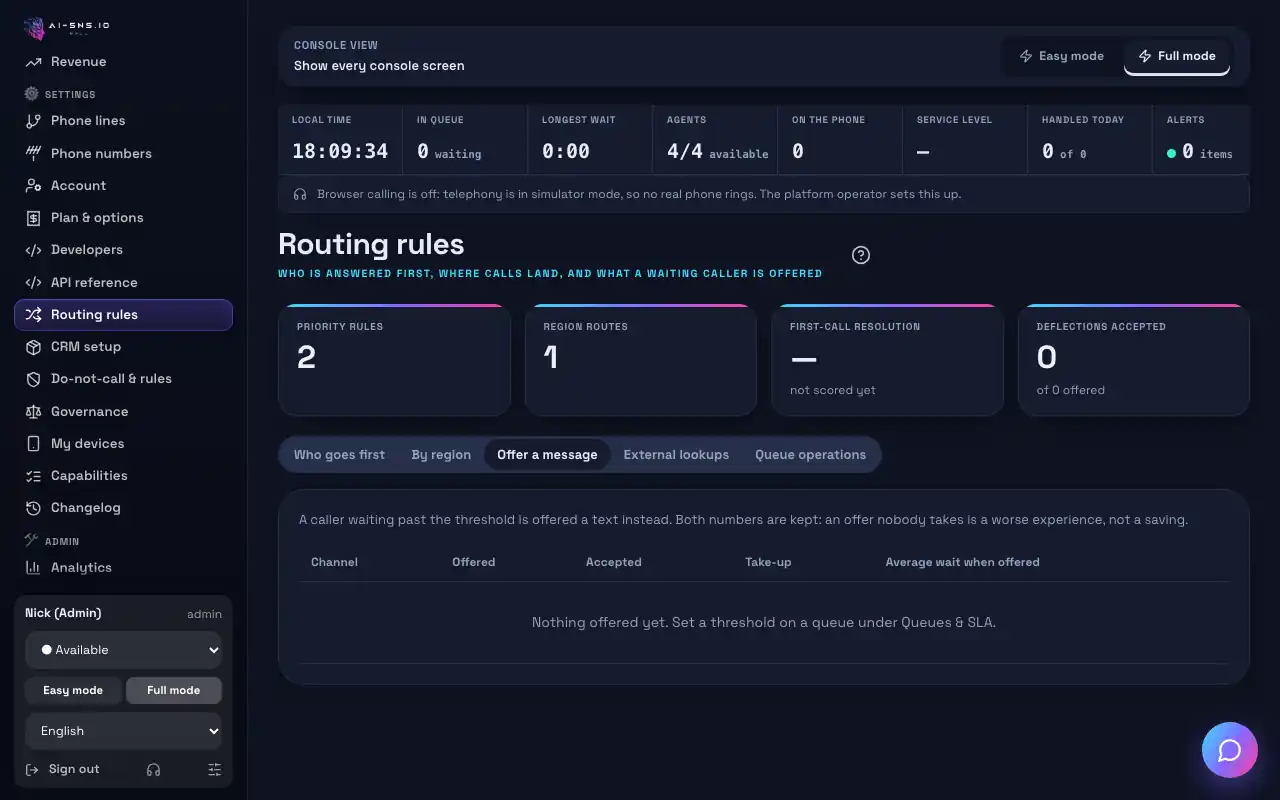Click the Account person icon
The height and width of the screenshot is (800, 1280).
(34, 186)
